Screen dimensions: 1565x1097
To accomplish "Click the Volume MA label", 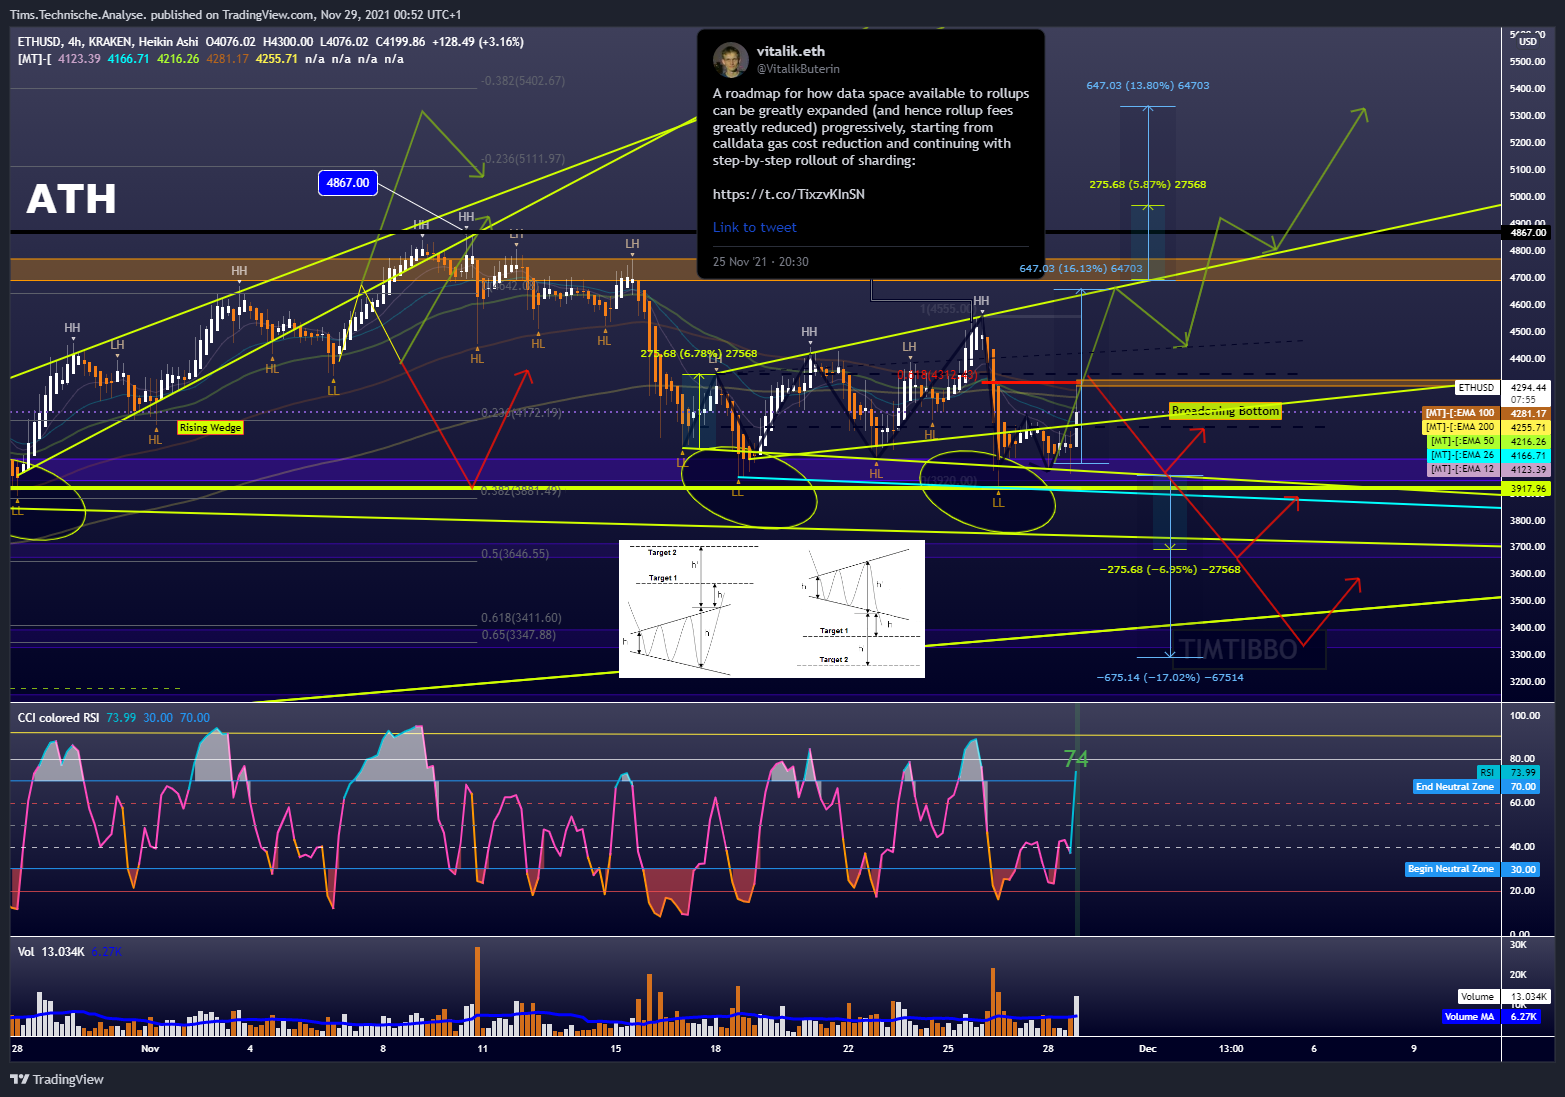I will click(1469, 1016).
